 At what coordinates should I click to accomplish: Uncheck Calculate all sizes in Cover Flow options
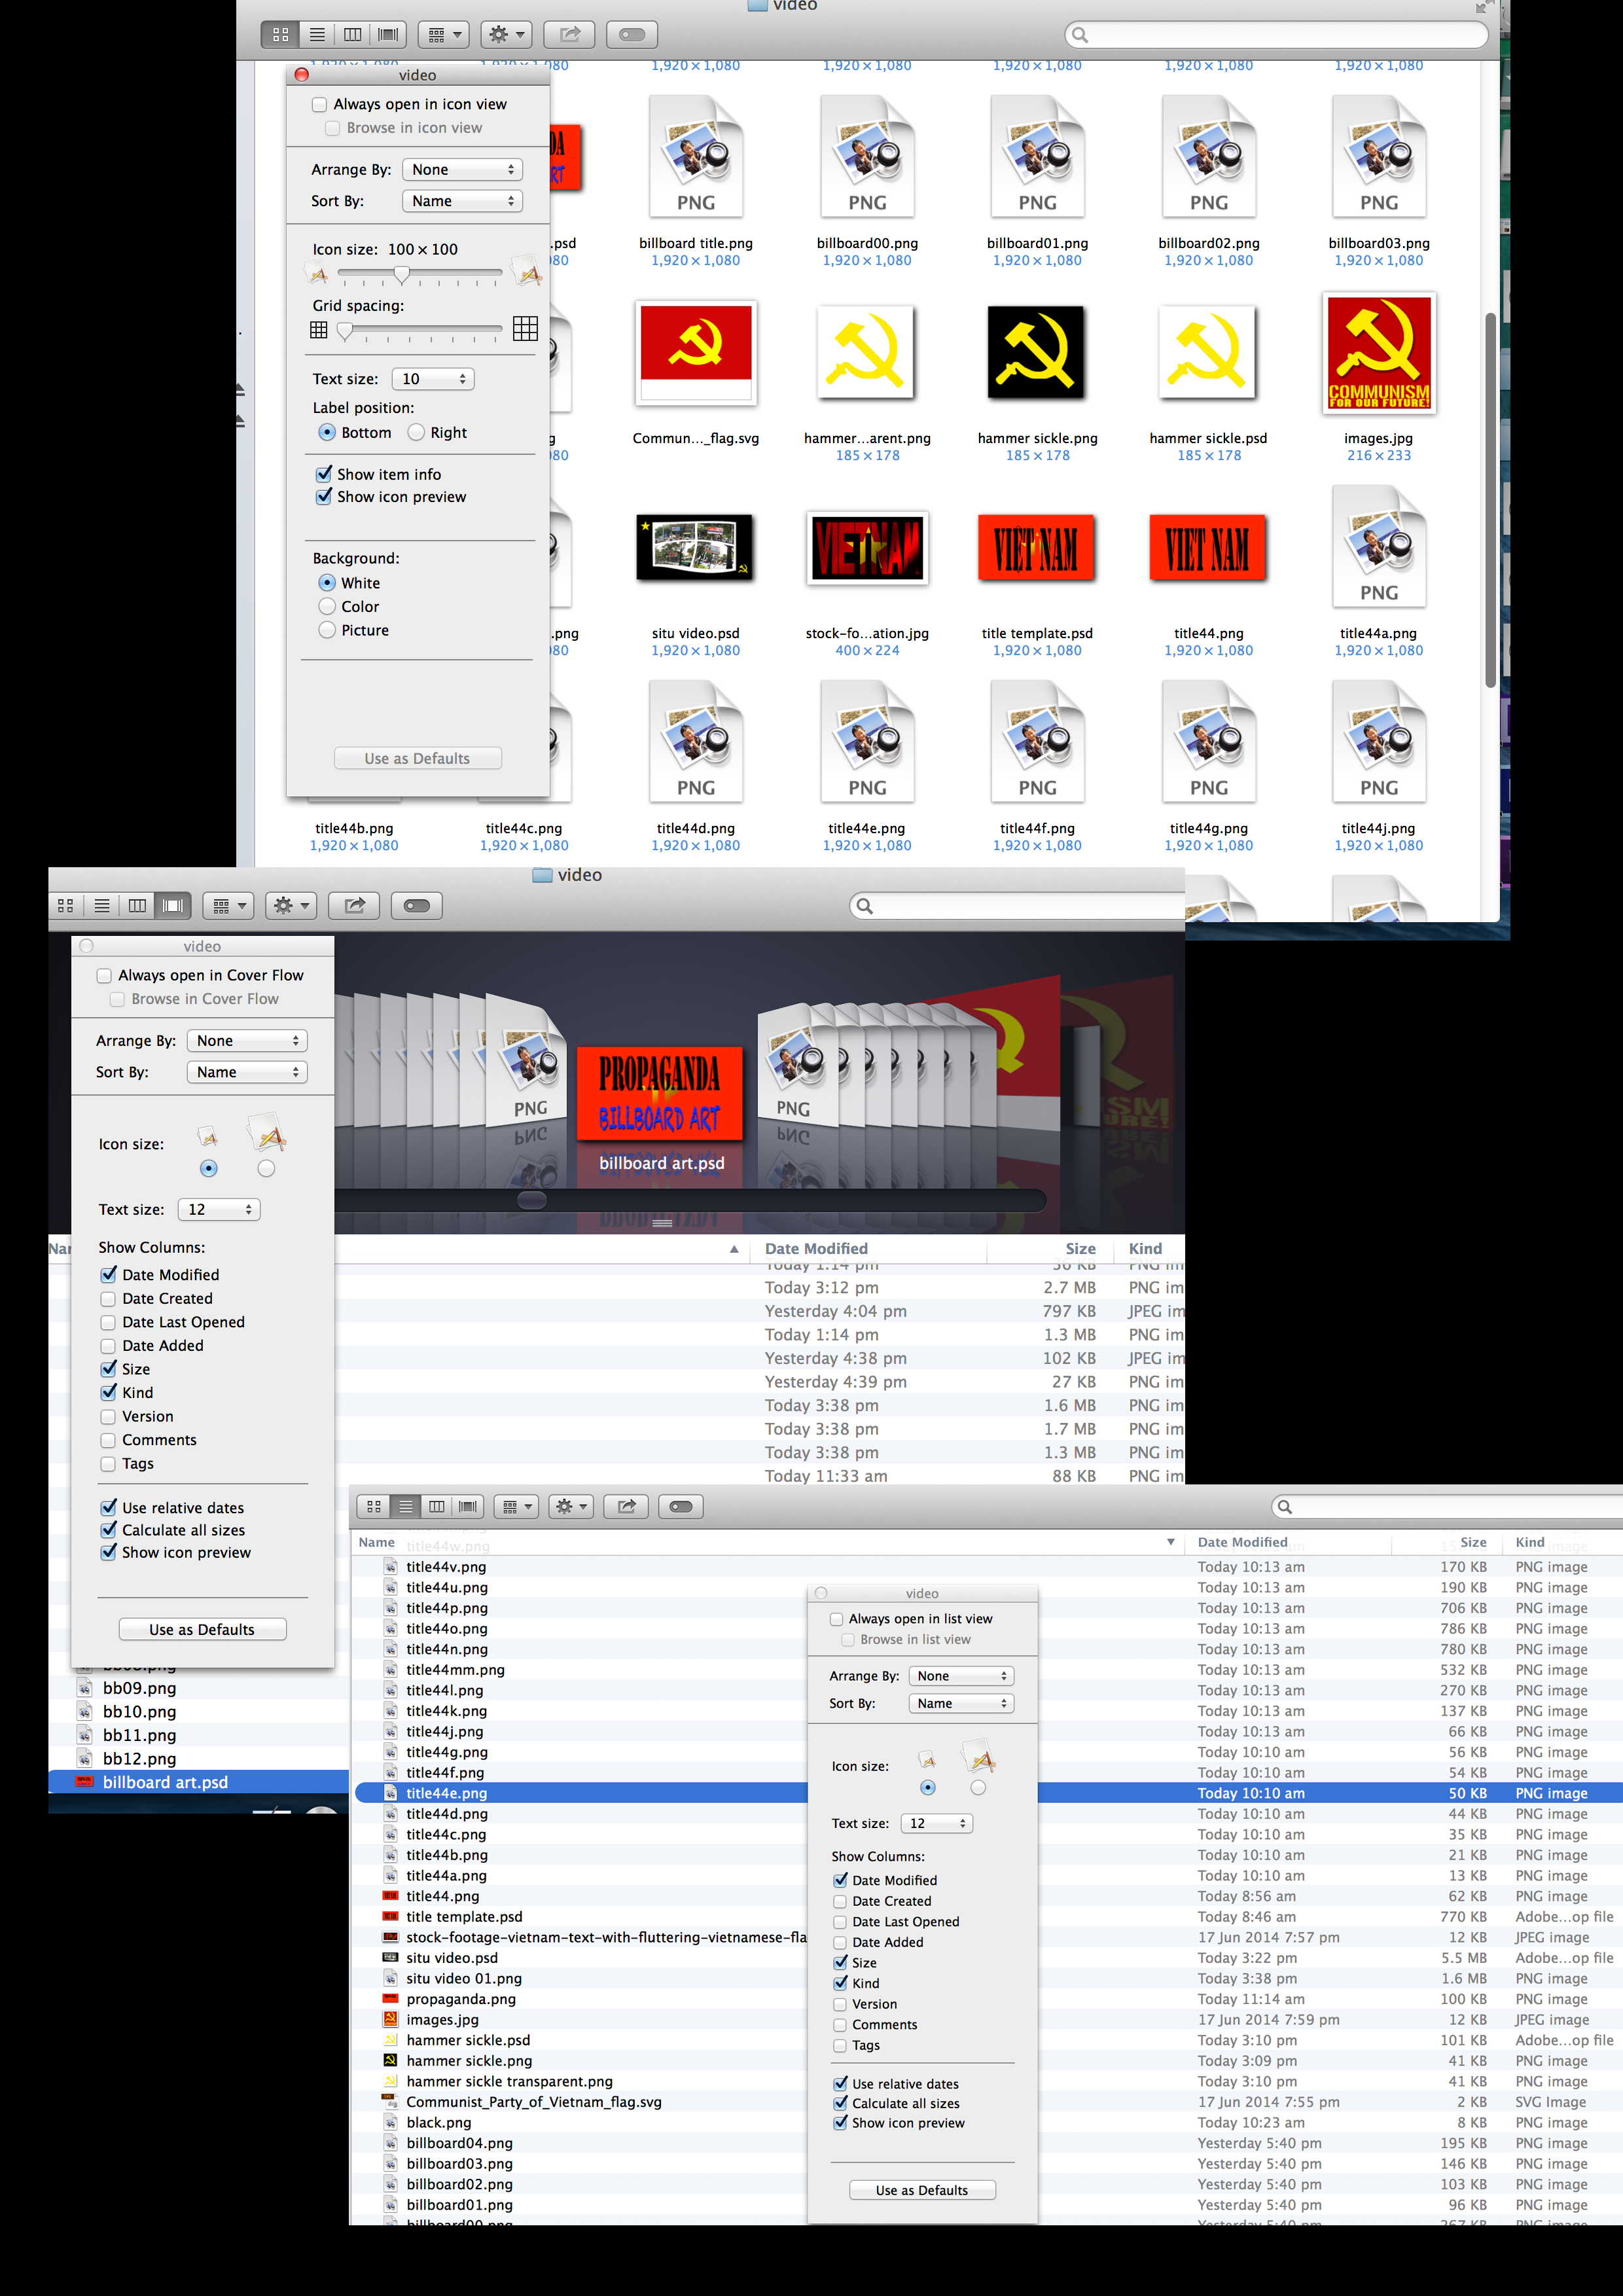pos(108,1530)
